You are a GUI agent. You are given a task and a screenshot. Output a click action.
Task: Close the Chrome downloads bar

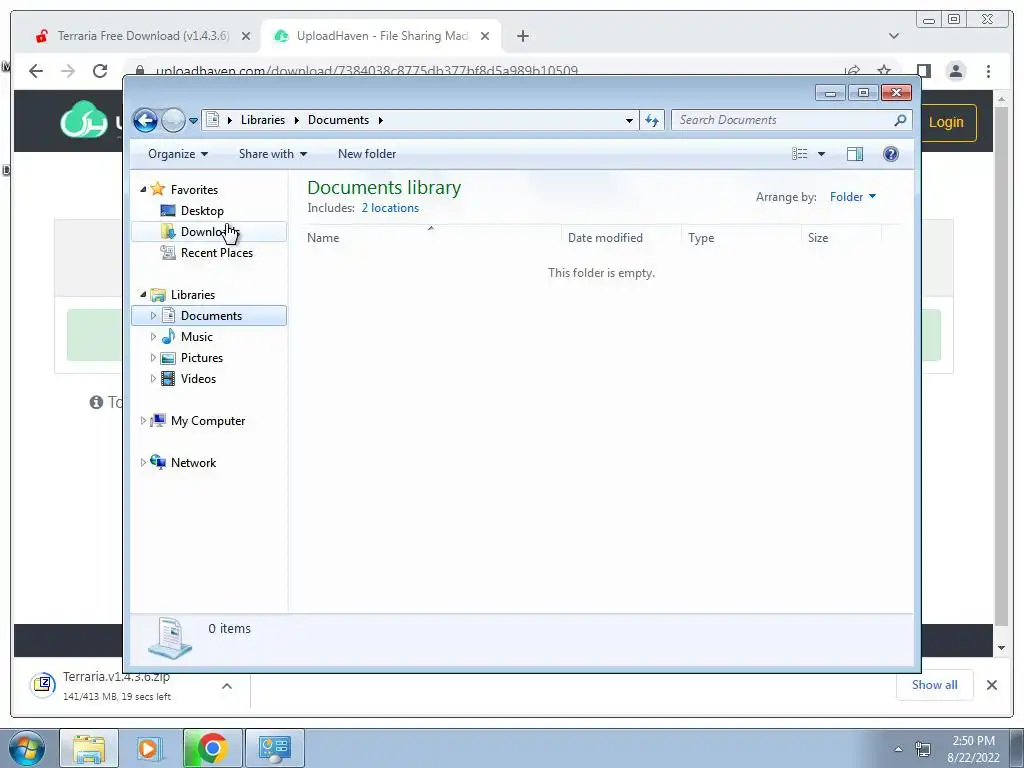(x=991, y=685)
